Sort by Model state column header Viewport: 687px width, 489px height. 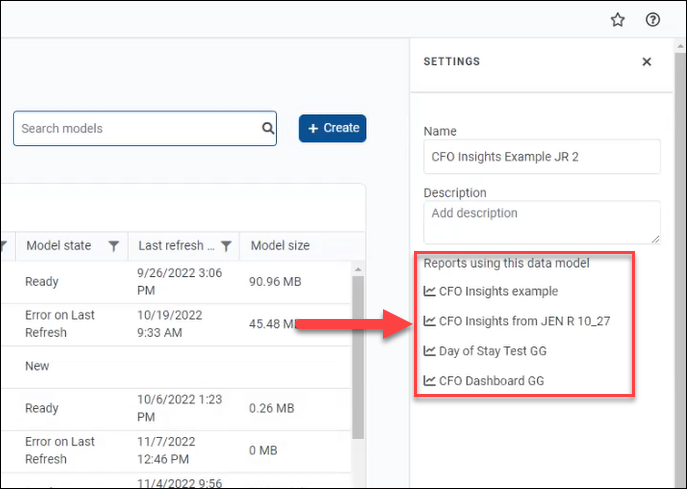pos(58,246)
